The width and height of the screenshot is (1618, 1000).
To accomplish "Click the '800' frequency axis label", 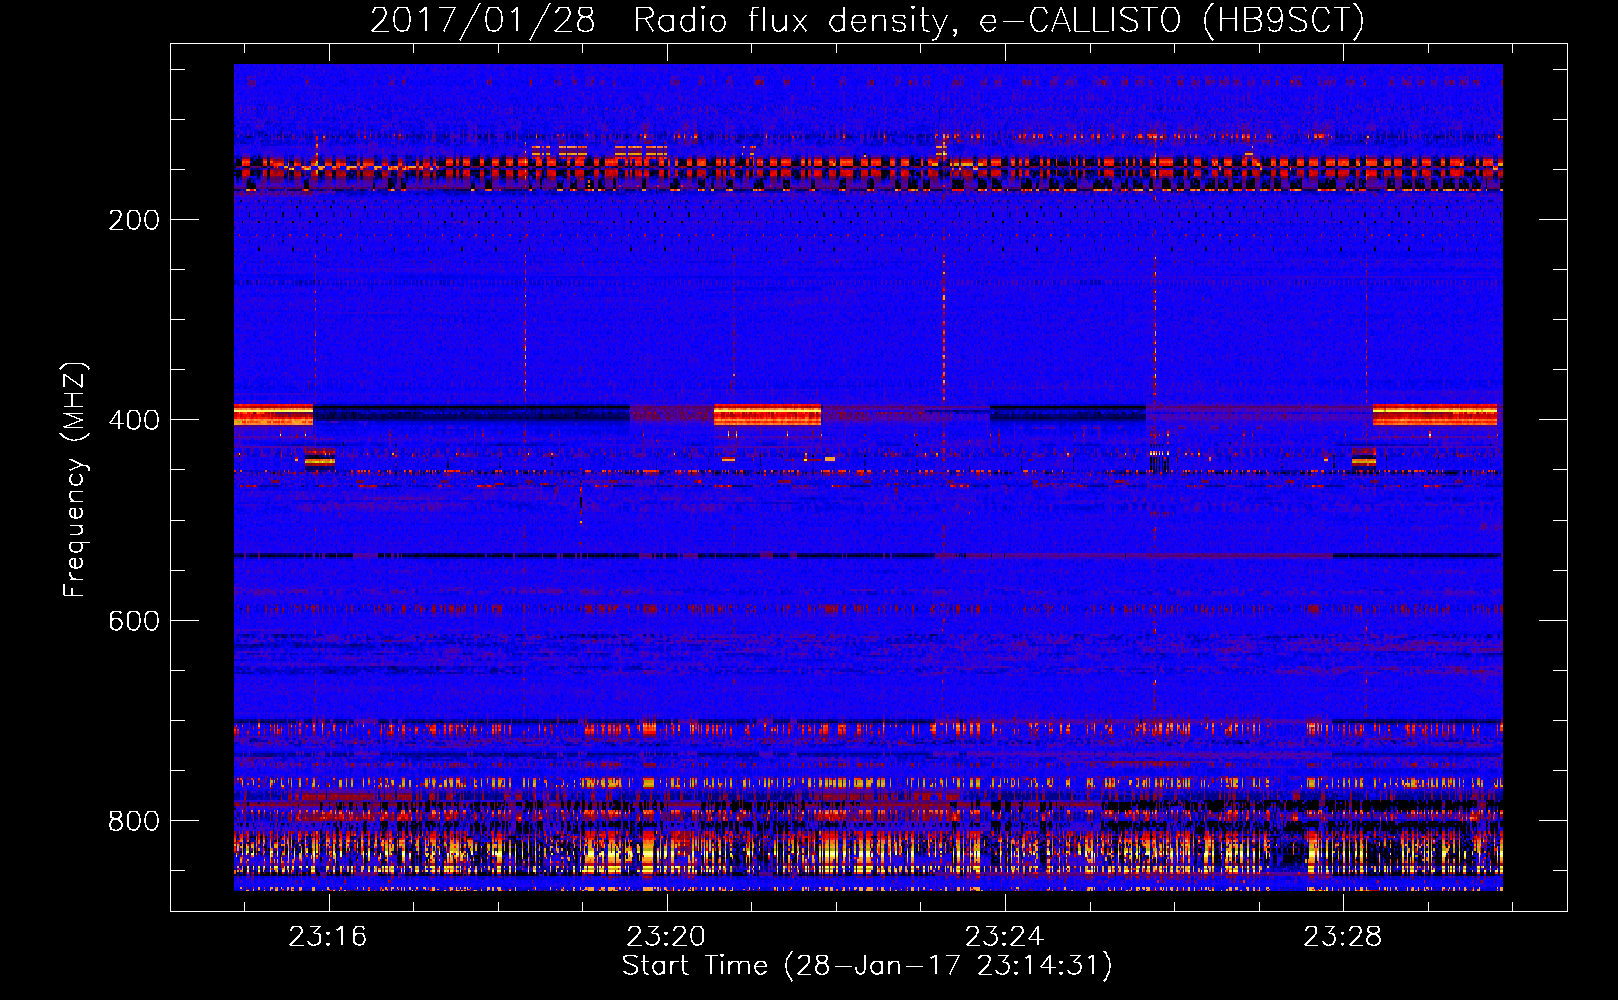I will coord(134,821).
